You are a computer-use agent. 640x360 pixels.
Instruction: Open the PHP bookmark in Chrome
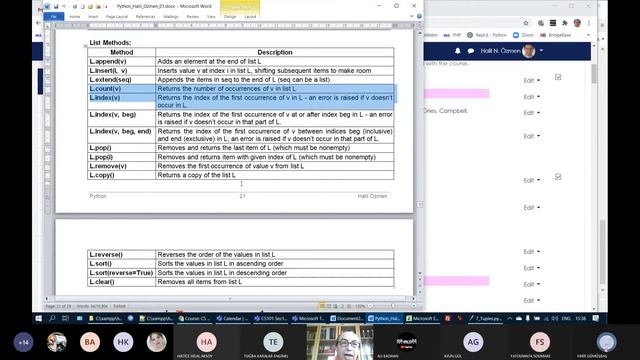(x=452, y=35)
